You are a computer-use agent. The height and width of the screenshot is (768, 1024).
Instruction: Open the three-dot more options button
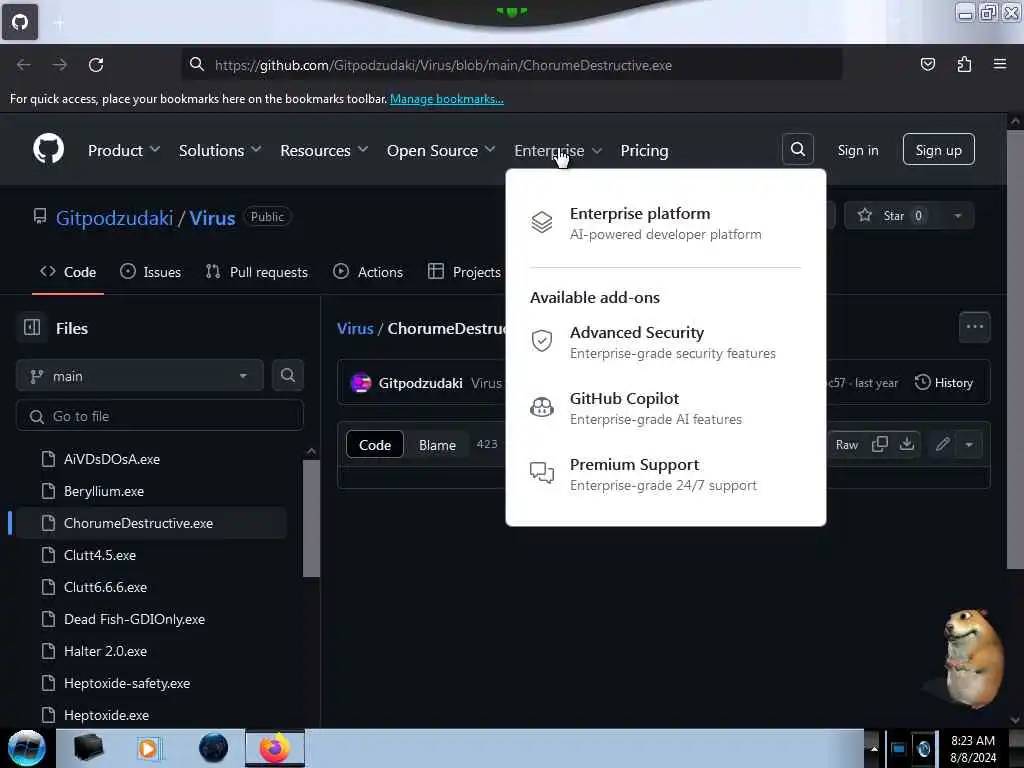[x=974, y=327]
